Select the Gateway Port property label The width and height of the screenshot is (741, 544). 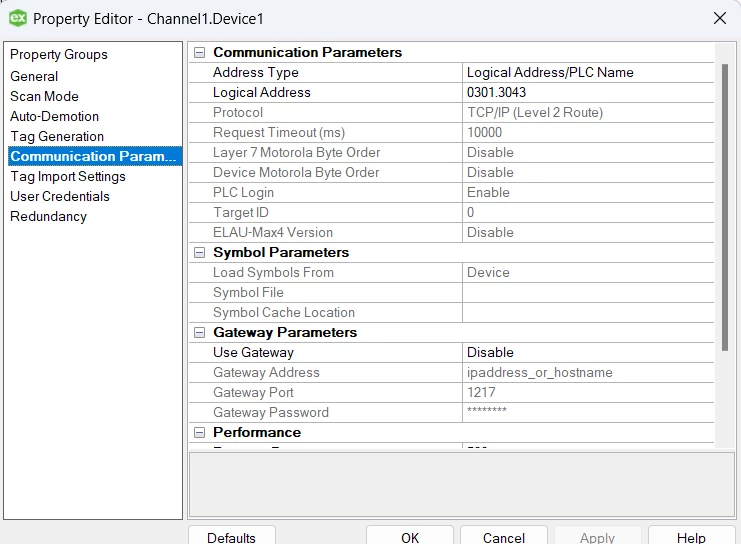pyautogui.click(x=253, y=392)
